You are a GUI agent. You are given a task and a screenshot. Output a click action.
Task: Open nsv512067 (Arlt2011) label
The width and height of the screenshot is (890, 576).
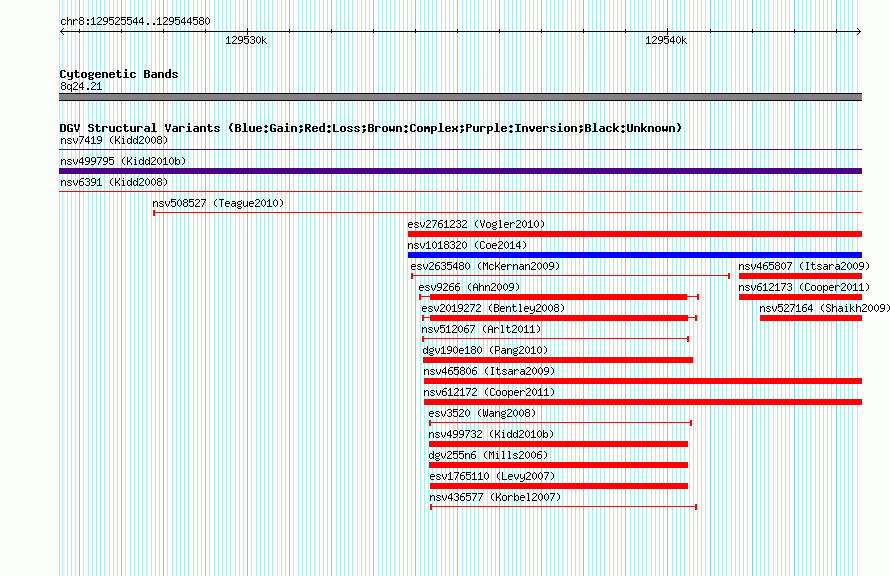(481, 329)
